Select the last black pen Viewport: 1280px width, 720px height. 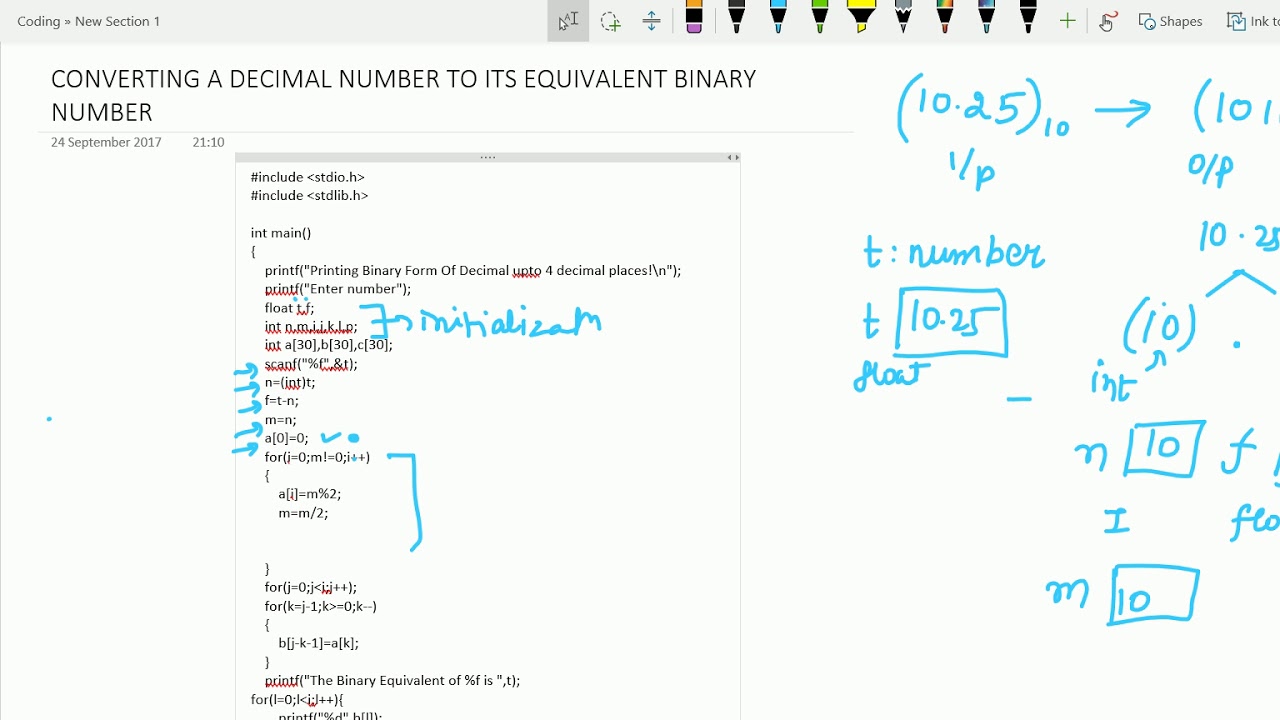pyautogui.click(x=1028, y=18)
